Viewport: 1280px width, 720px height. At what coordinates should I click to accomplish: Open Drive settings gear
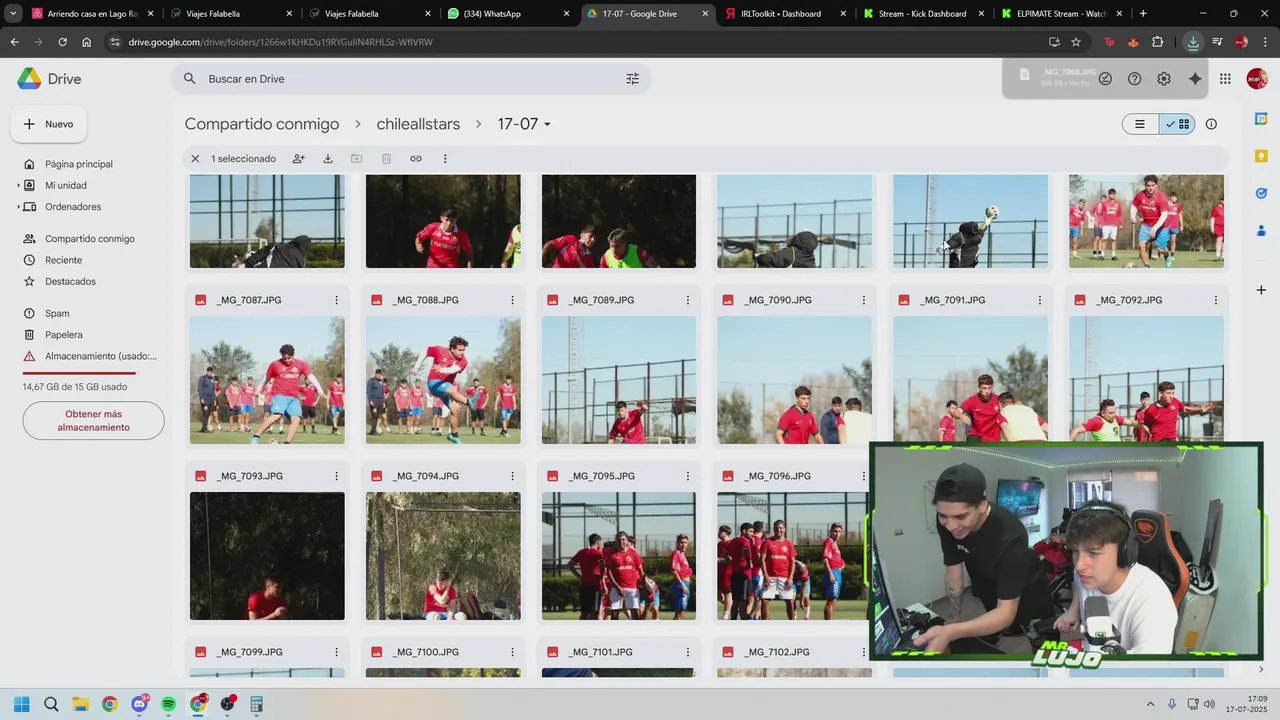(1164, 79)
